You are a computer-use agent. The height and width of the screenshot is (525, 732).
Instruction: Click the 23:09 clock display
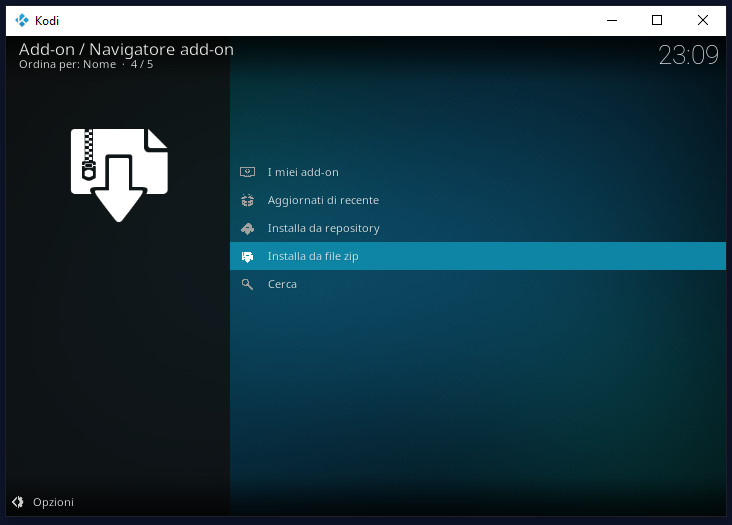point(688,55)
